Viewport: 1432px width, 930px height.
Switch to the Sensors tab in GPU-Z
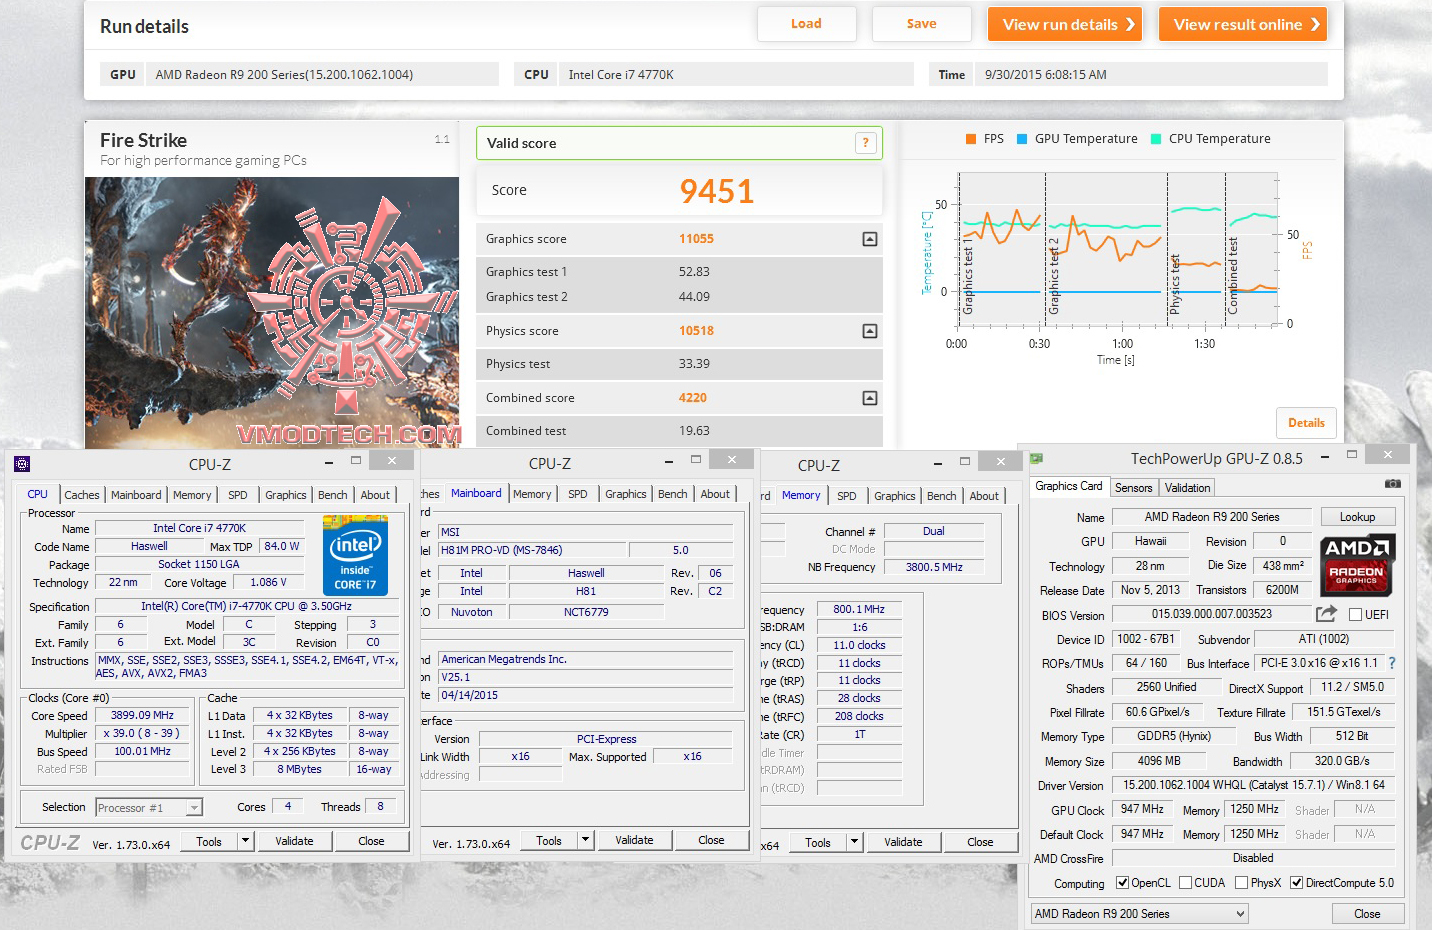tap(1134, 488)
